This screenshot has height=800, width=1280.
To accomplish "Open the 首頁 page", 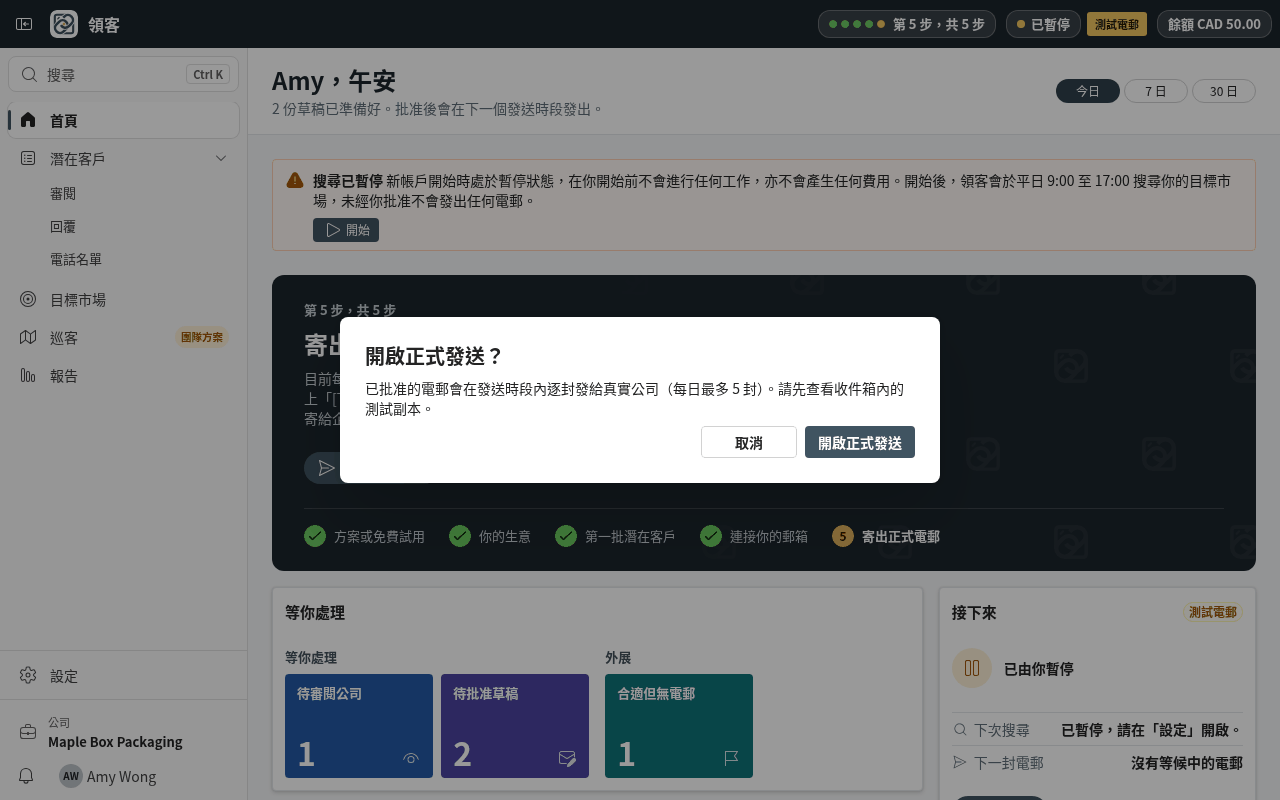I will coord(124,120).
